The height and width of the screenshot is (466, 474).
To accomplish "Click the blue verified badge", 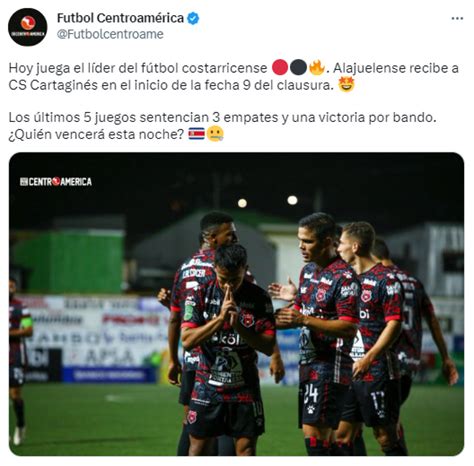I will click(x=193, y=18).
